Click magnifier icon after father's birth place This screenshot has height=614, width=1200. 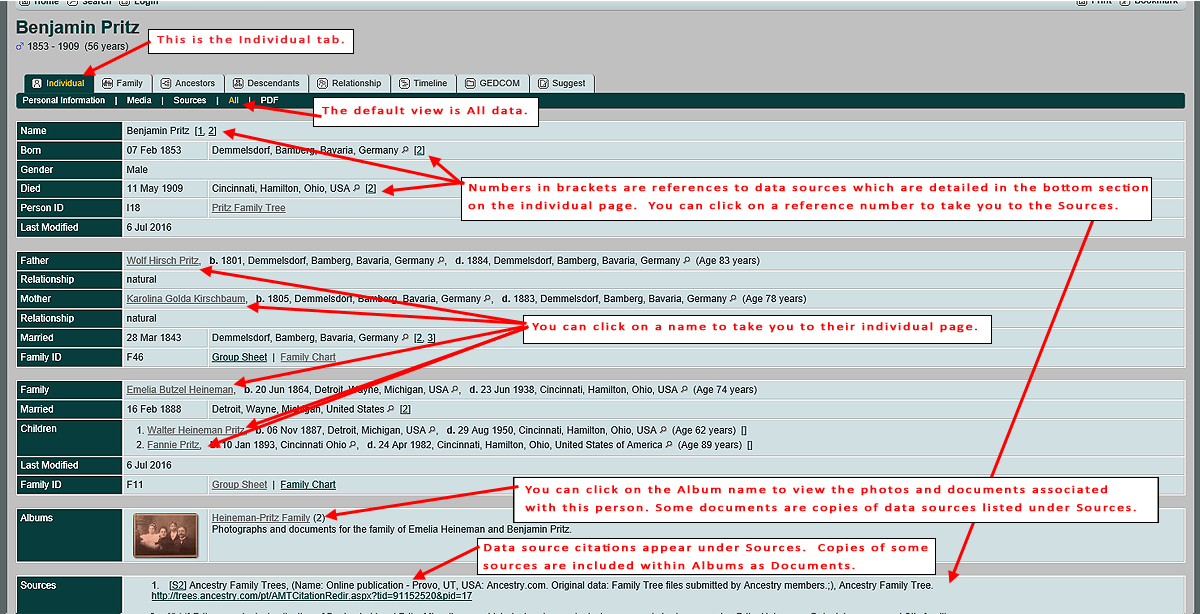pyautogui.click(x=441, y=261)
